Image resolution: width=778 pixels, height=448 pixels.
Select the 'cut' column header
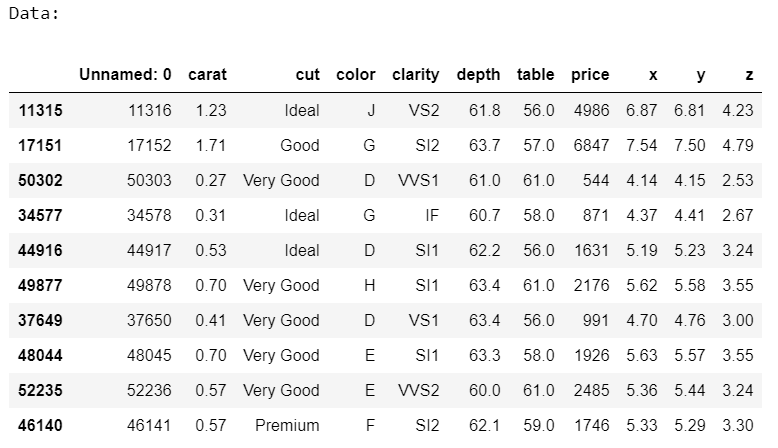point(308,75)
